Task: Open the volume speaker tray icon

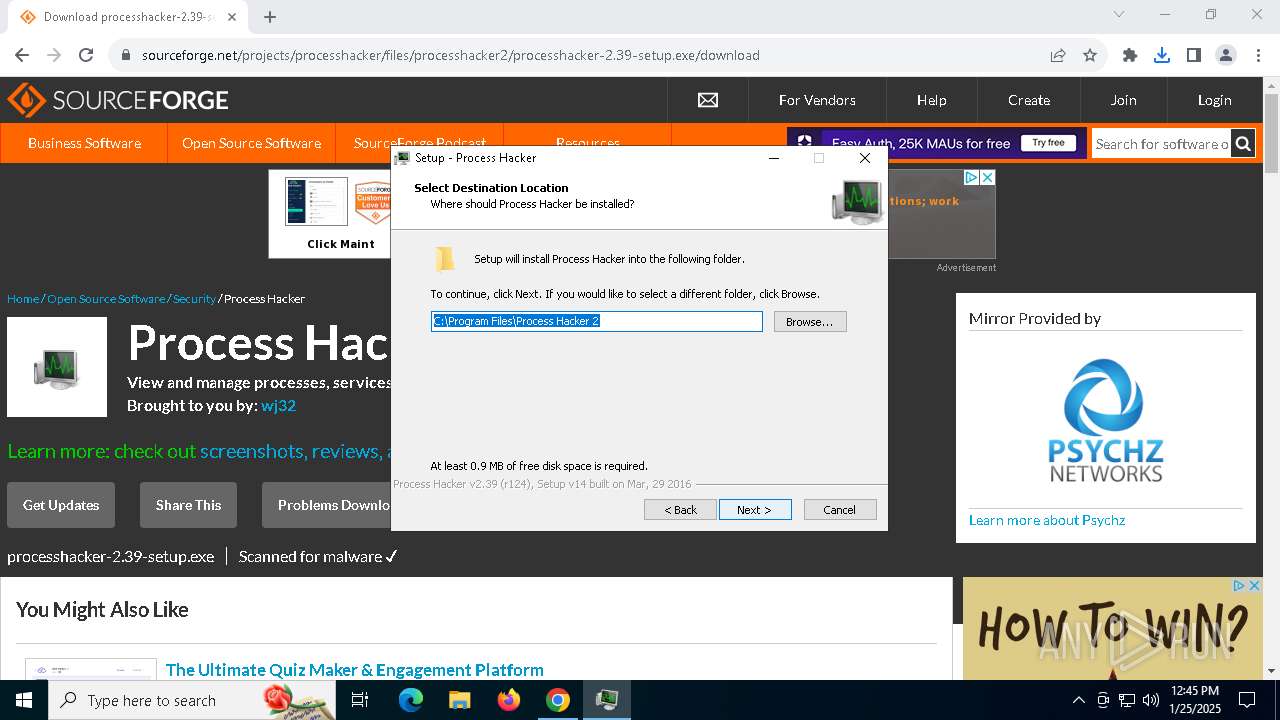Action: pos(1151,700)
